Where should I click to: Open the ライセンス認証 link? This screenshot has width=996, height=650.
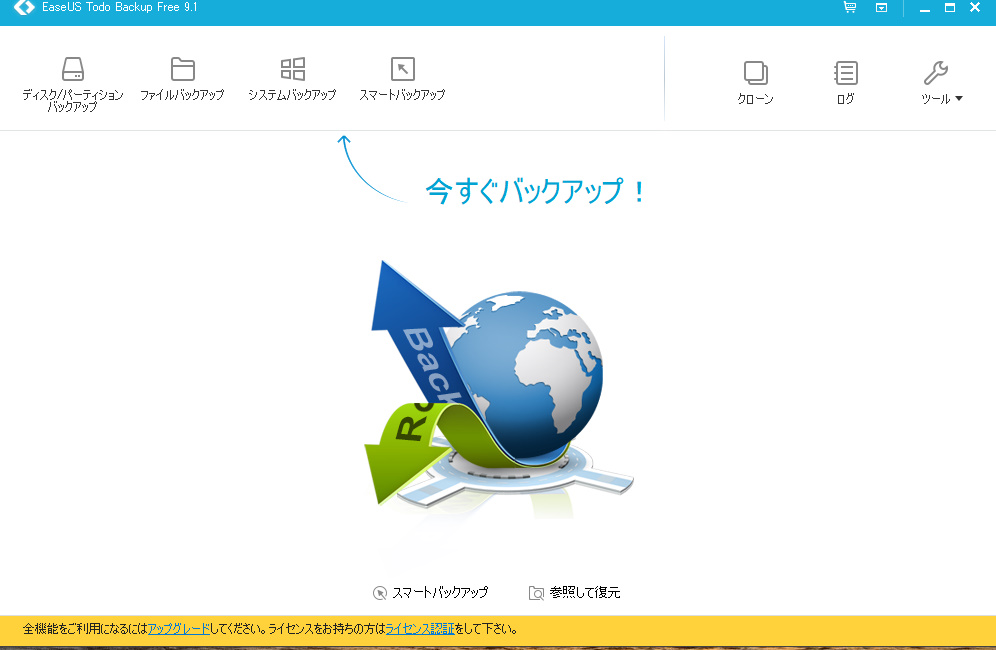pyautogui.click(x=419, y=629)
